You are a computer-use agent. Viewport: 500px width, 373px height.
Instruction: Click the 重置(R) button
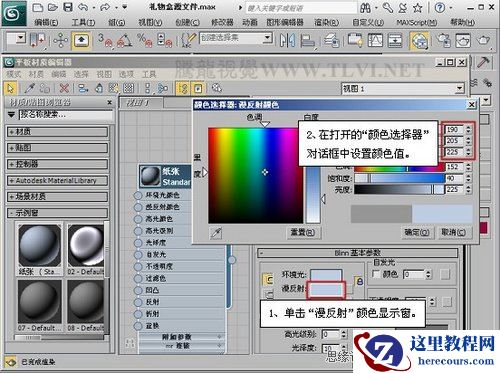pyautogui.click(x=304, y=232)
